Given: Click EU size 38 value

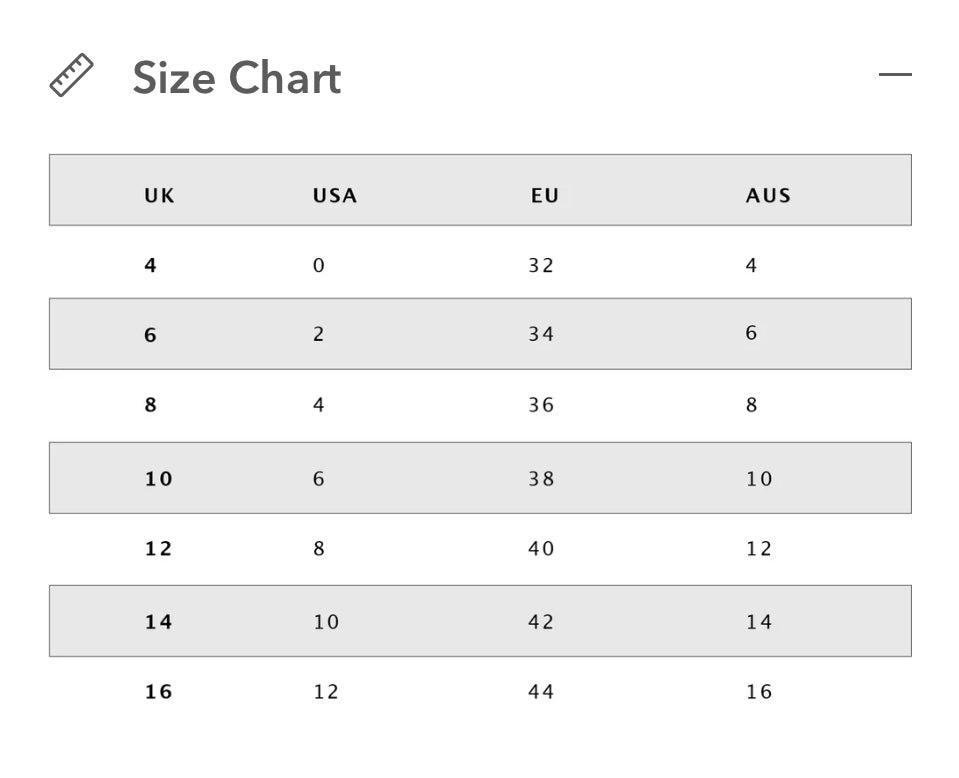Looking at the screenshot, I should tap(541, 479).
